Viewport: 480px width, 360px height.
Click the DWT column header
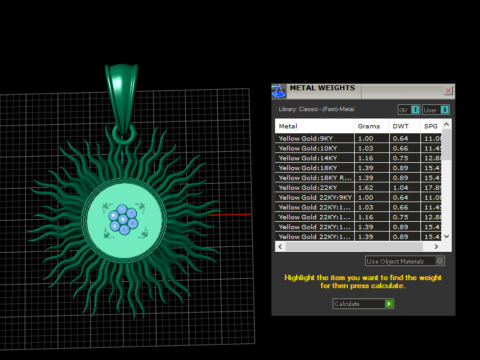point(404,126)
